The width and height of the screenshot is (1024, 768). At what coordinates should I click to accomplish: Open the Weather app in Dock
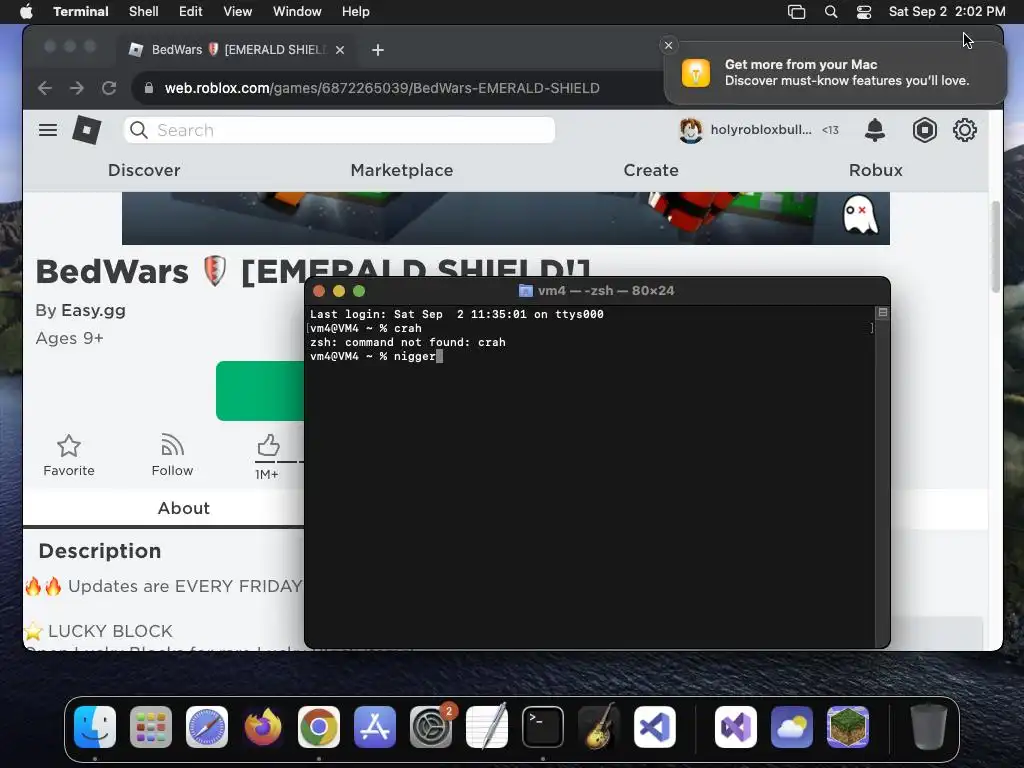[x=792, y=727]
